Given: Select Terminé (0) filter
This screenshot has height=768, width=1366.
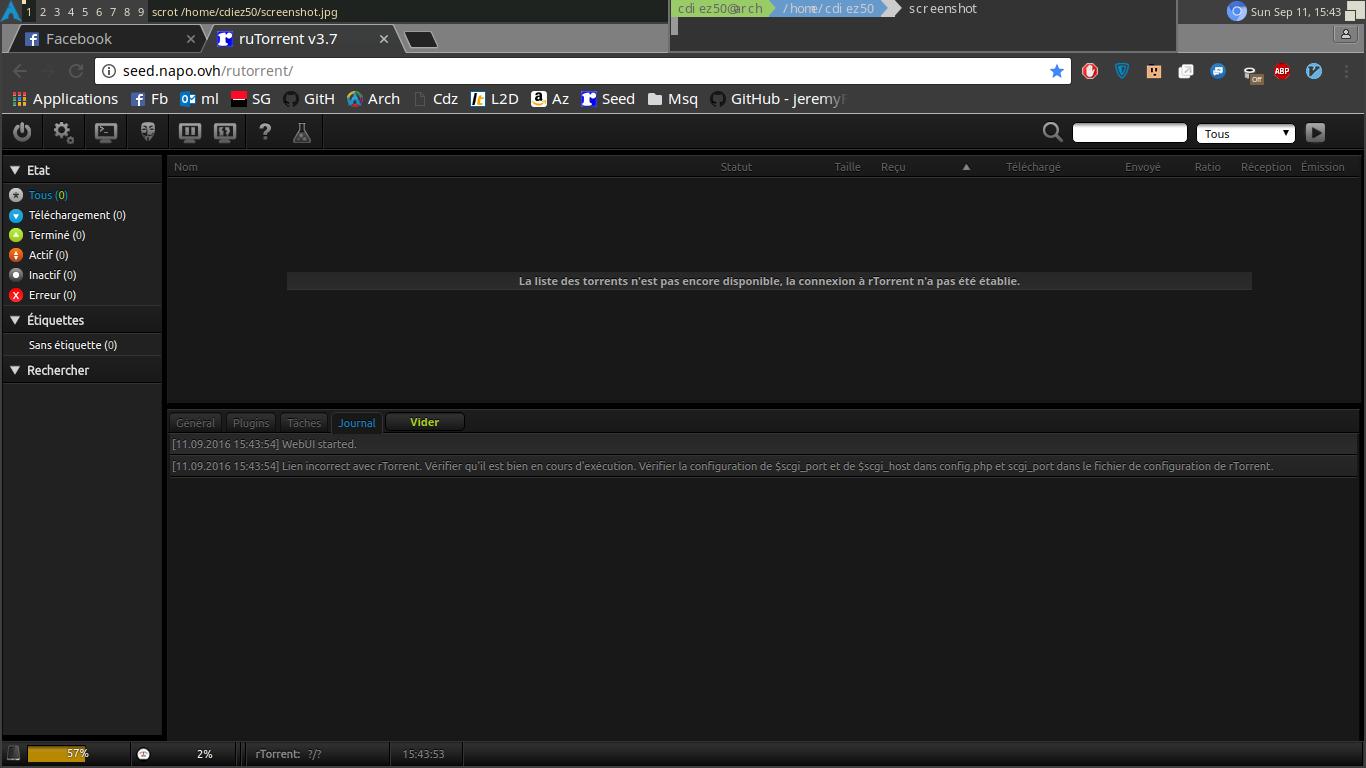Looking at the screenshot, I should click(x=57, y=235).
